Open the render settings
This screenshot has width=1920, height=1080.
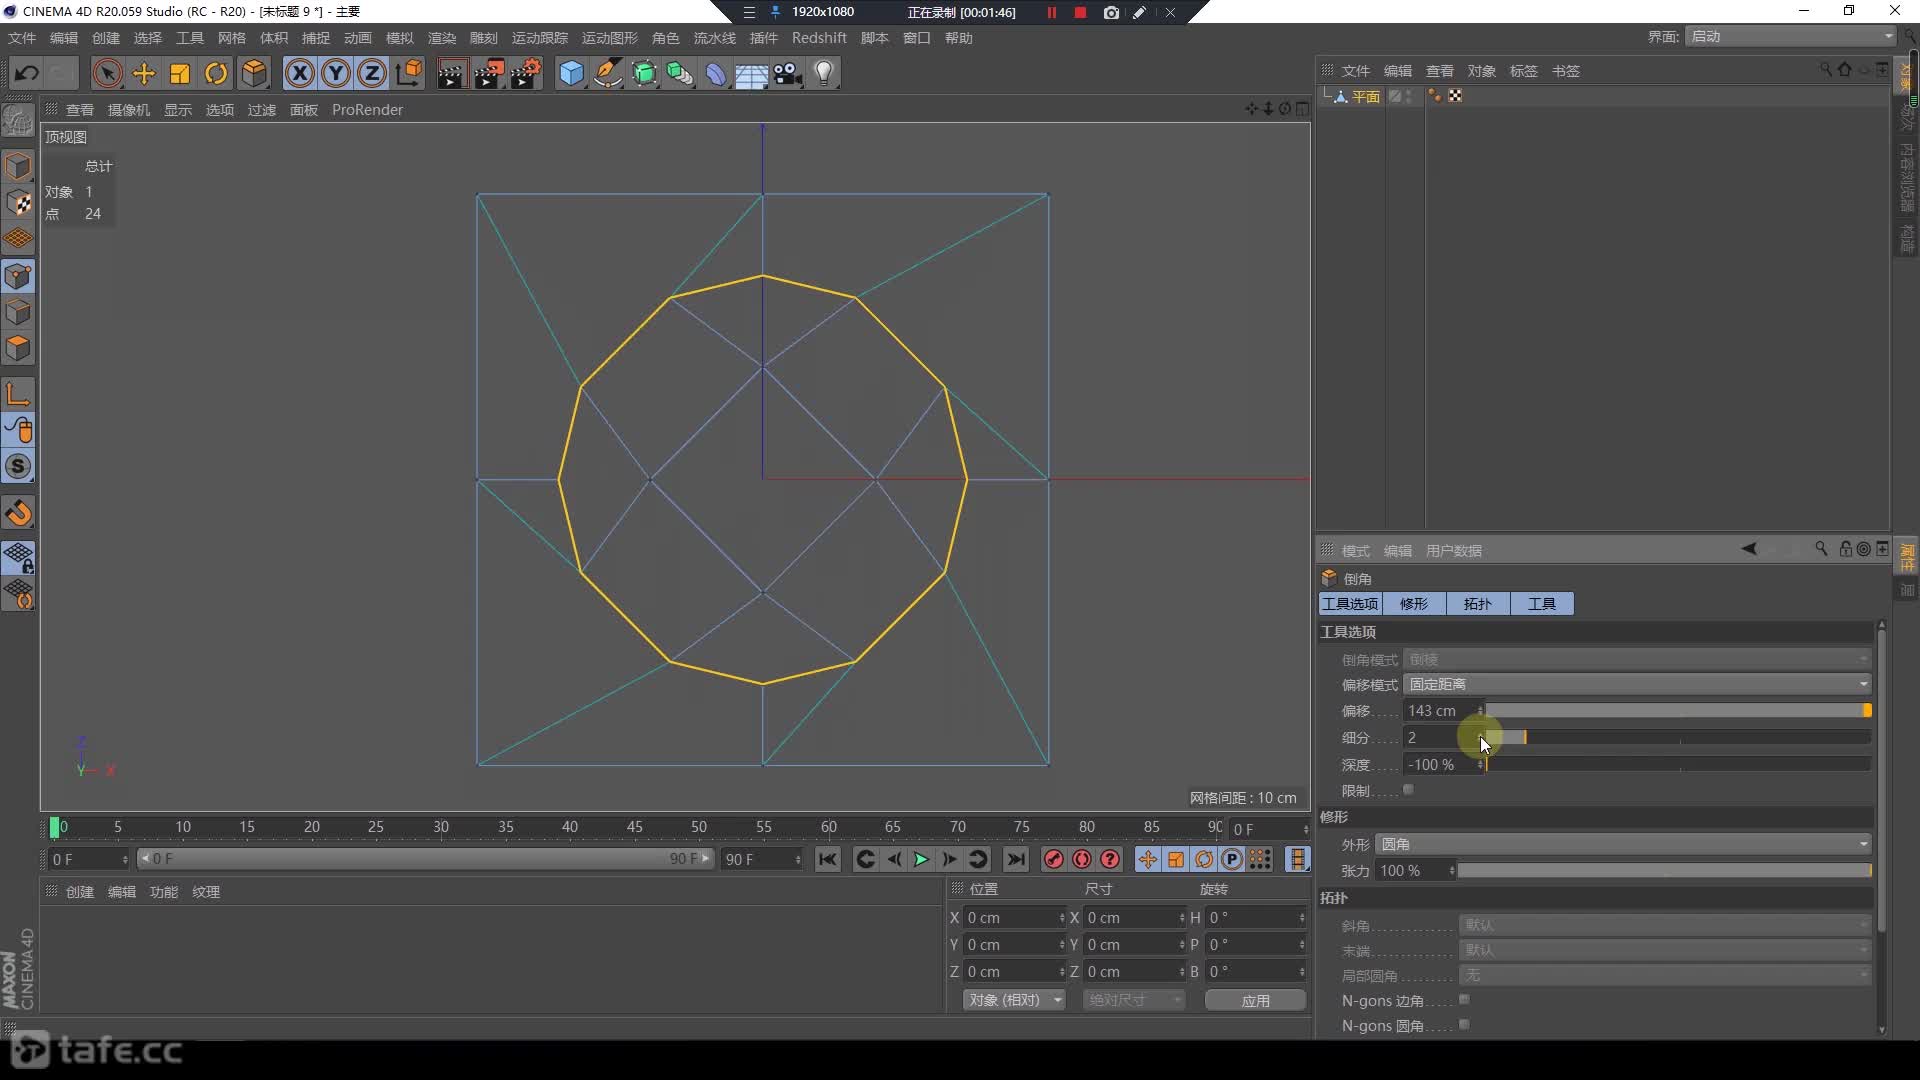[526, 73]
